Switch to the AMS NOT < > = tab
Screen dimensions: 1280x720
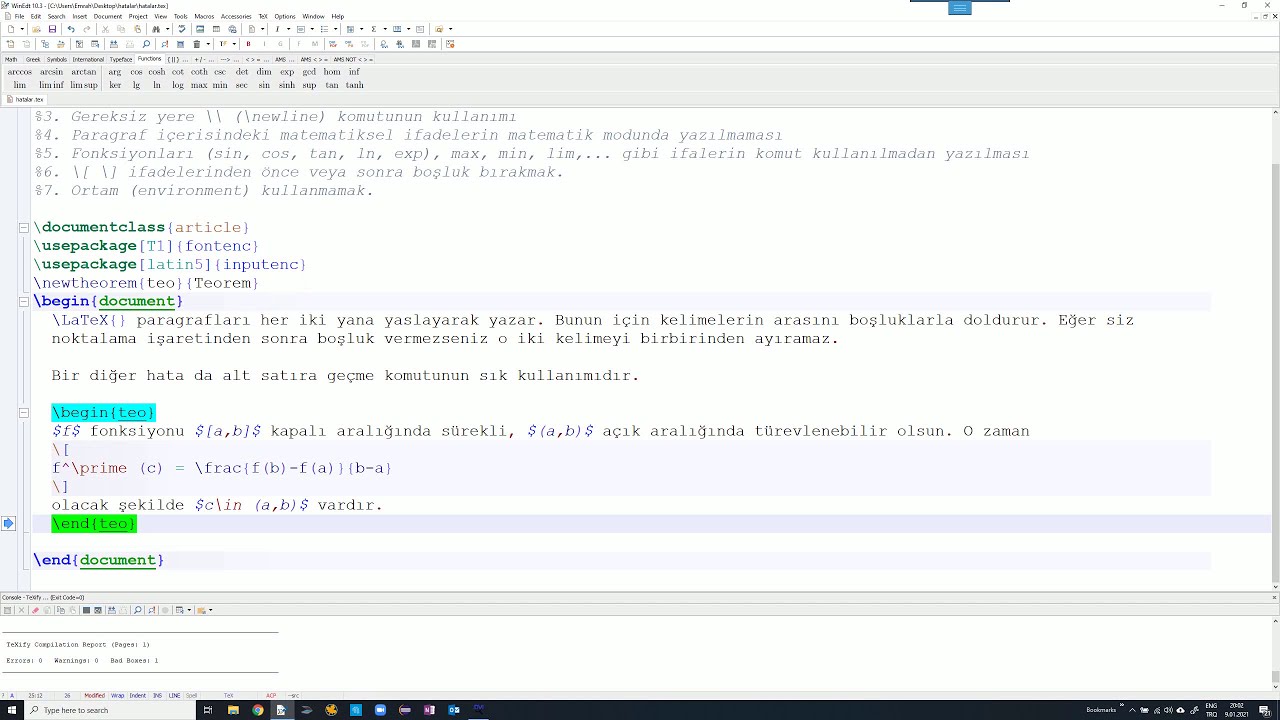point(352,59)
